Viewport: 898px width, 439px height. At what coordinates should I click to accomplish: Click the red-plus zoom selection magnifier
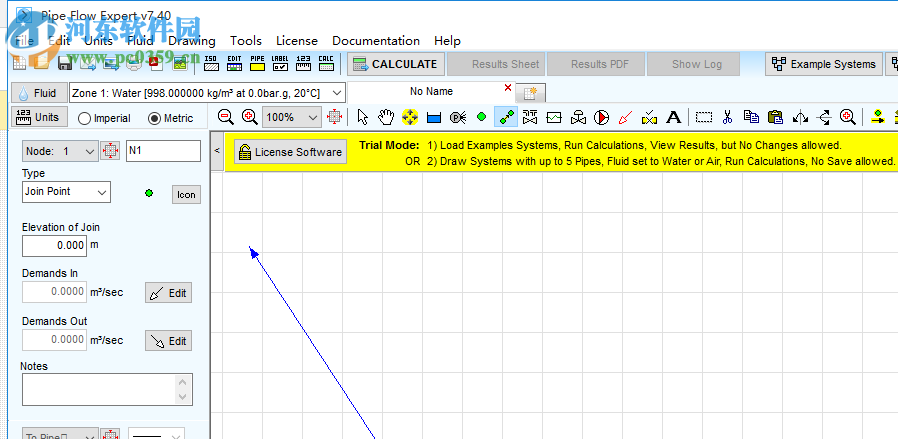[848, 117]
